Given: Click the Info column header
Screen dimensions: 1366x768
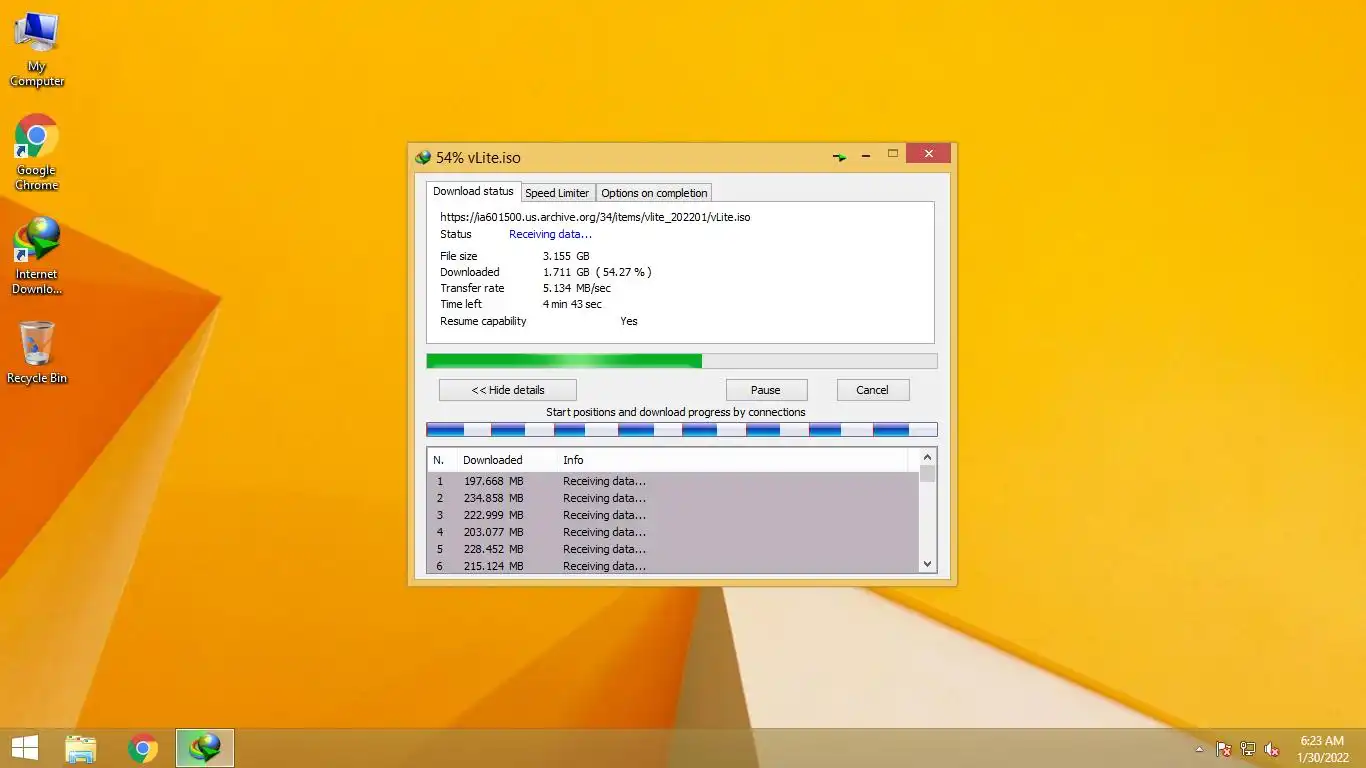Looking at the screenshot, I should (x=733, y=460).
